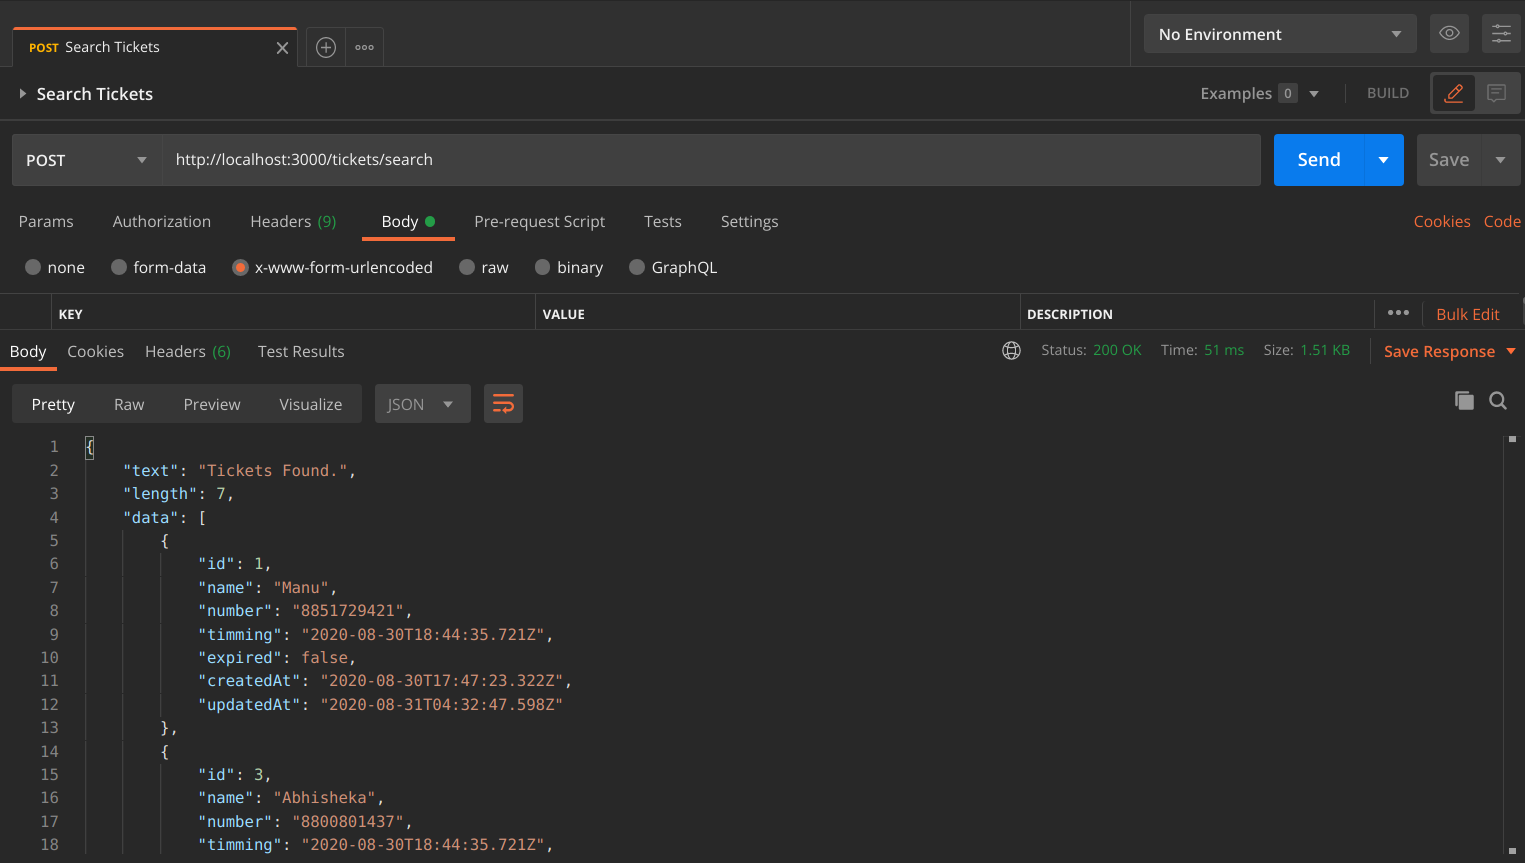Click the Save button
Screen dimensions: 1525x863
click(1449, 160)
